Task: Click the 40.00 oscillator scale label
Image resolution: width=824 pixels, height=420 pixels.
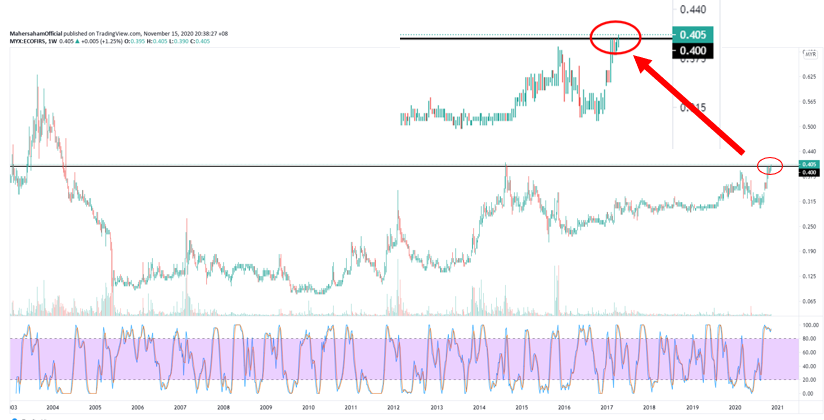Action: 807,366
